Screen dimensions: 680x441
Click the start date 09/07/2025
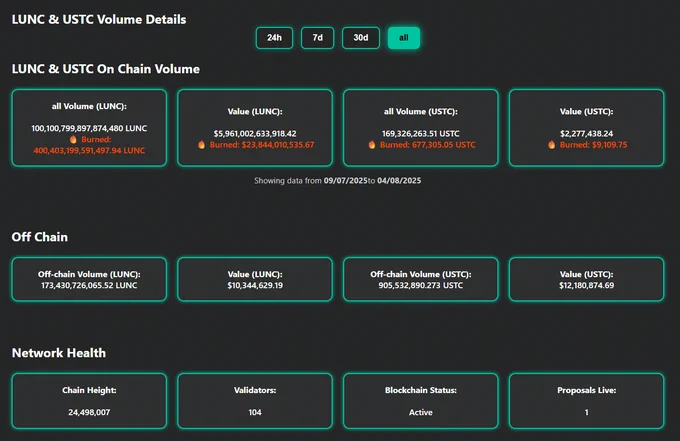(x=346, y=181)
